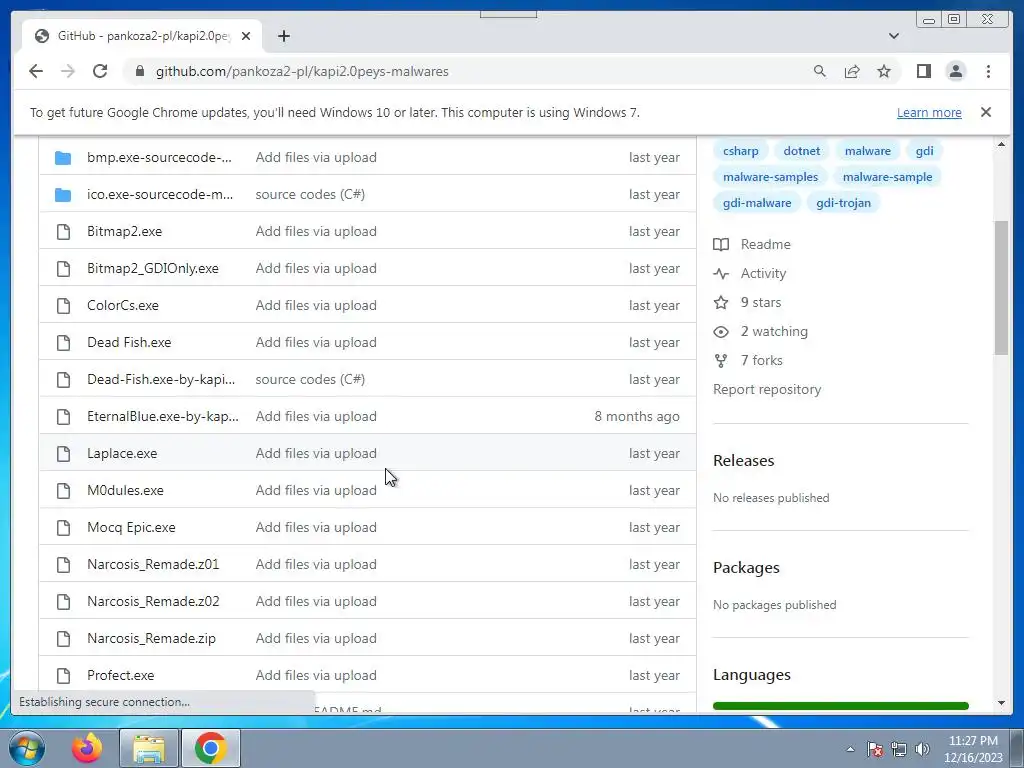Open M0dules.exe file

pos(125,490)
